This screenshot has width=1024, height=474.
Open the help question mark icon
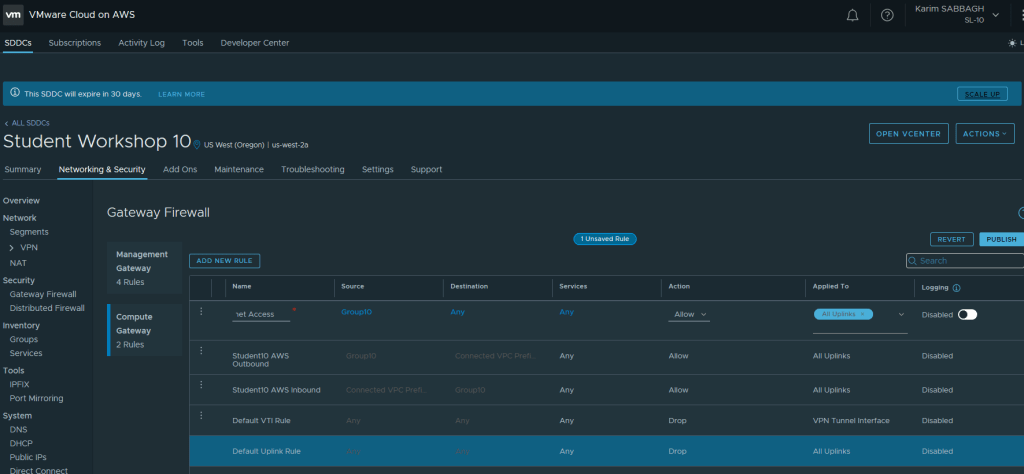coord(887,15)
